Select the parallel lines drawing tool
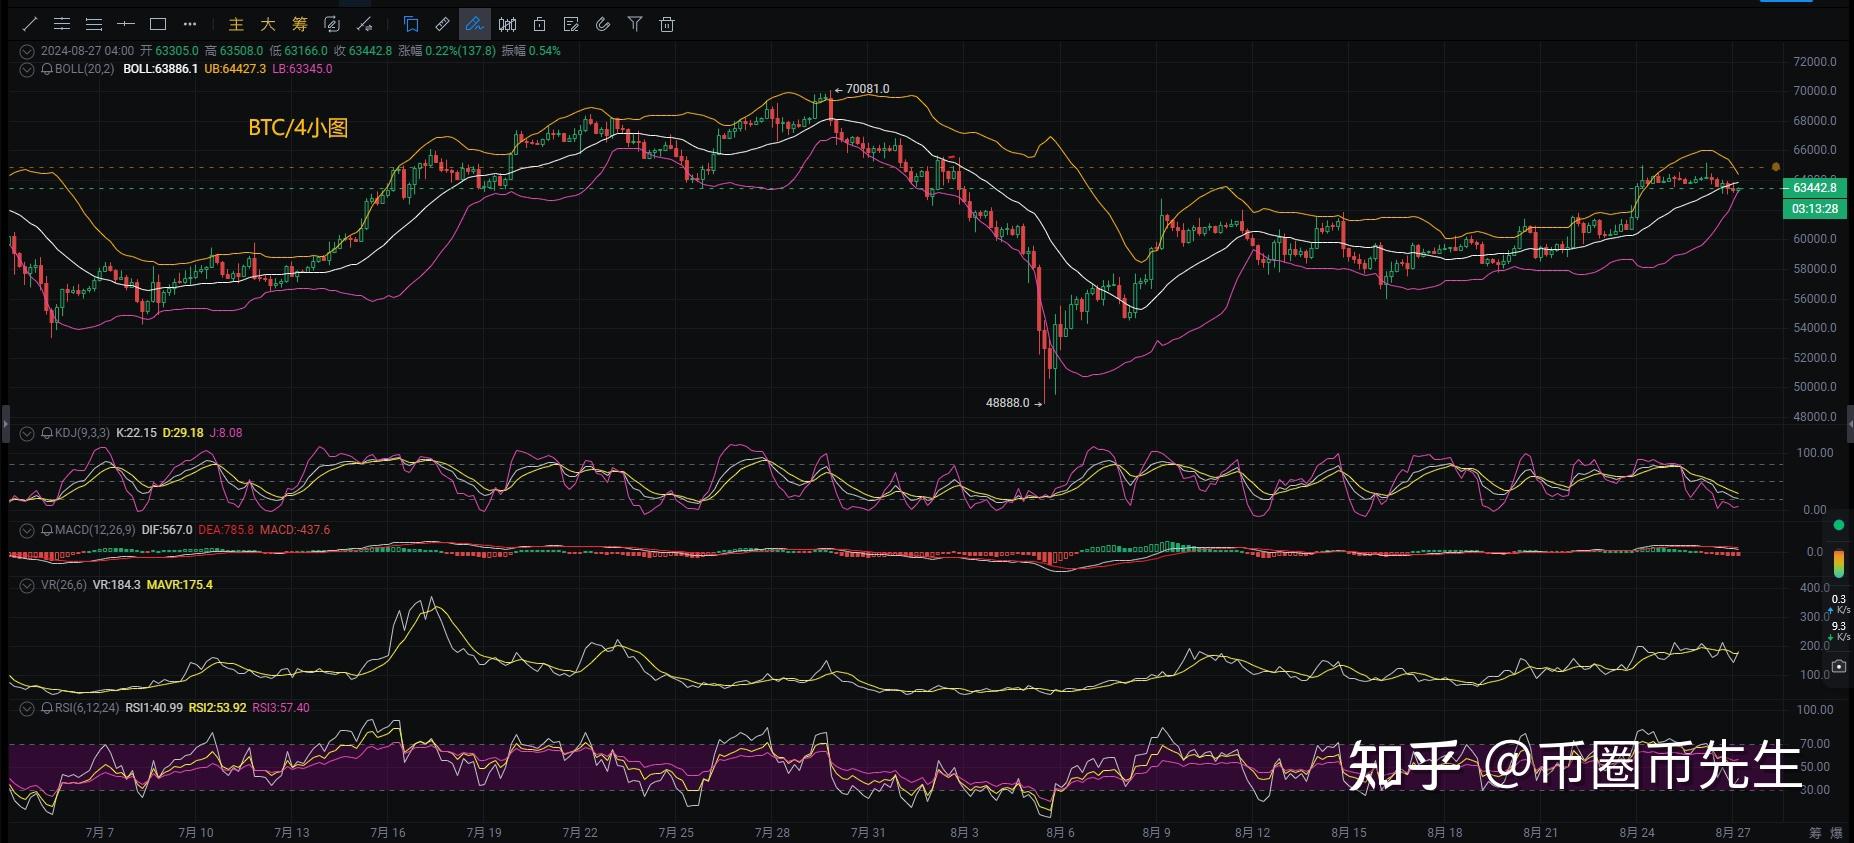This screenshot has width=1854, height=843. [x=94, y=24]
